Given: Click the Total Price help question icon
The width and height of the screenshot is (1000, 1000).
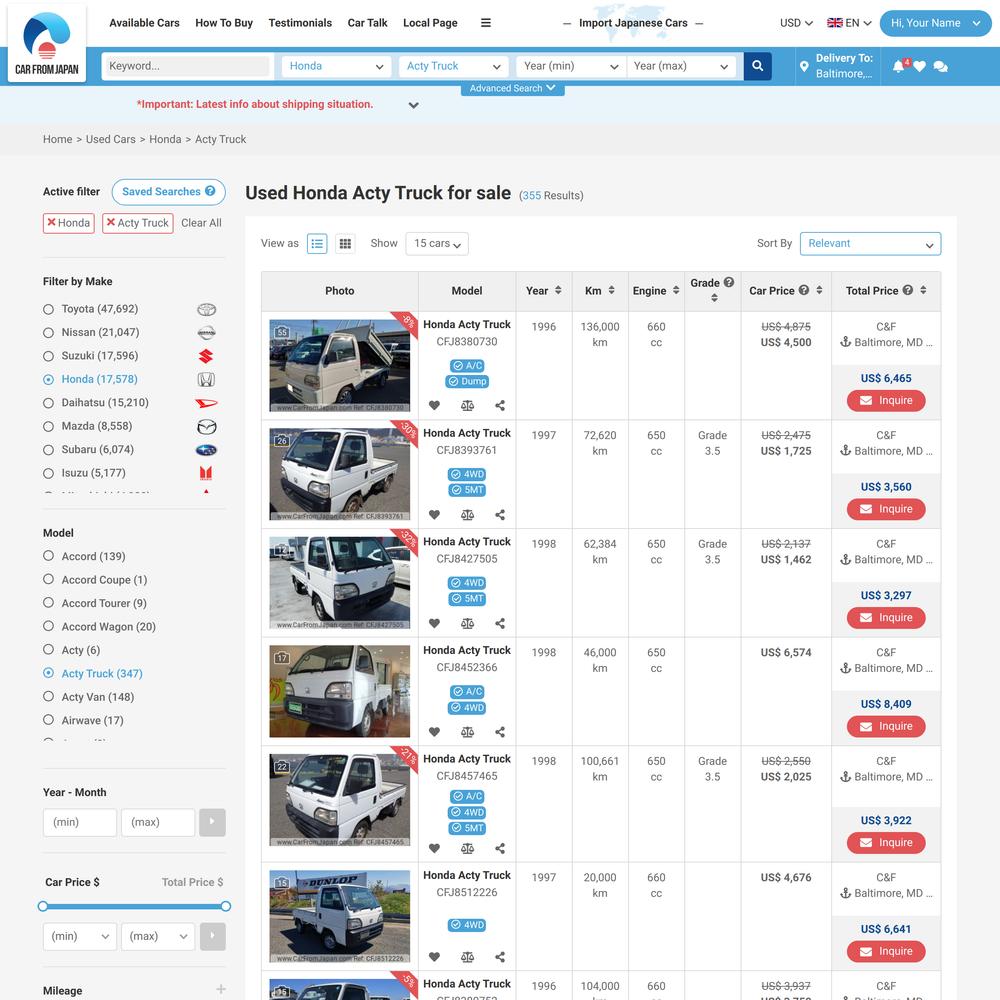Looking at the screenshot, I should [908, 290].
